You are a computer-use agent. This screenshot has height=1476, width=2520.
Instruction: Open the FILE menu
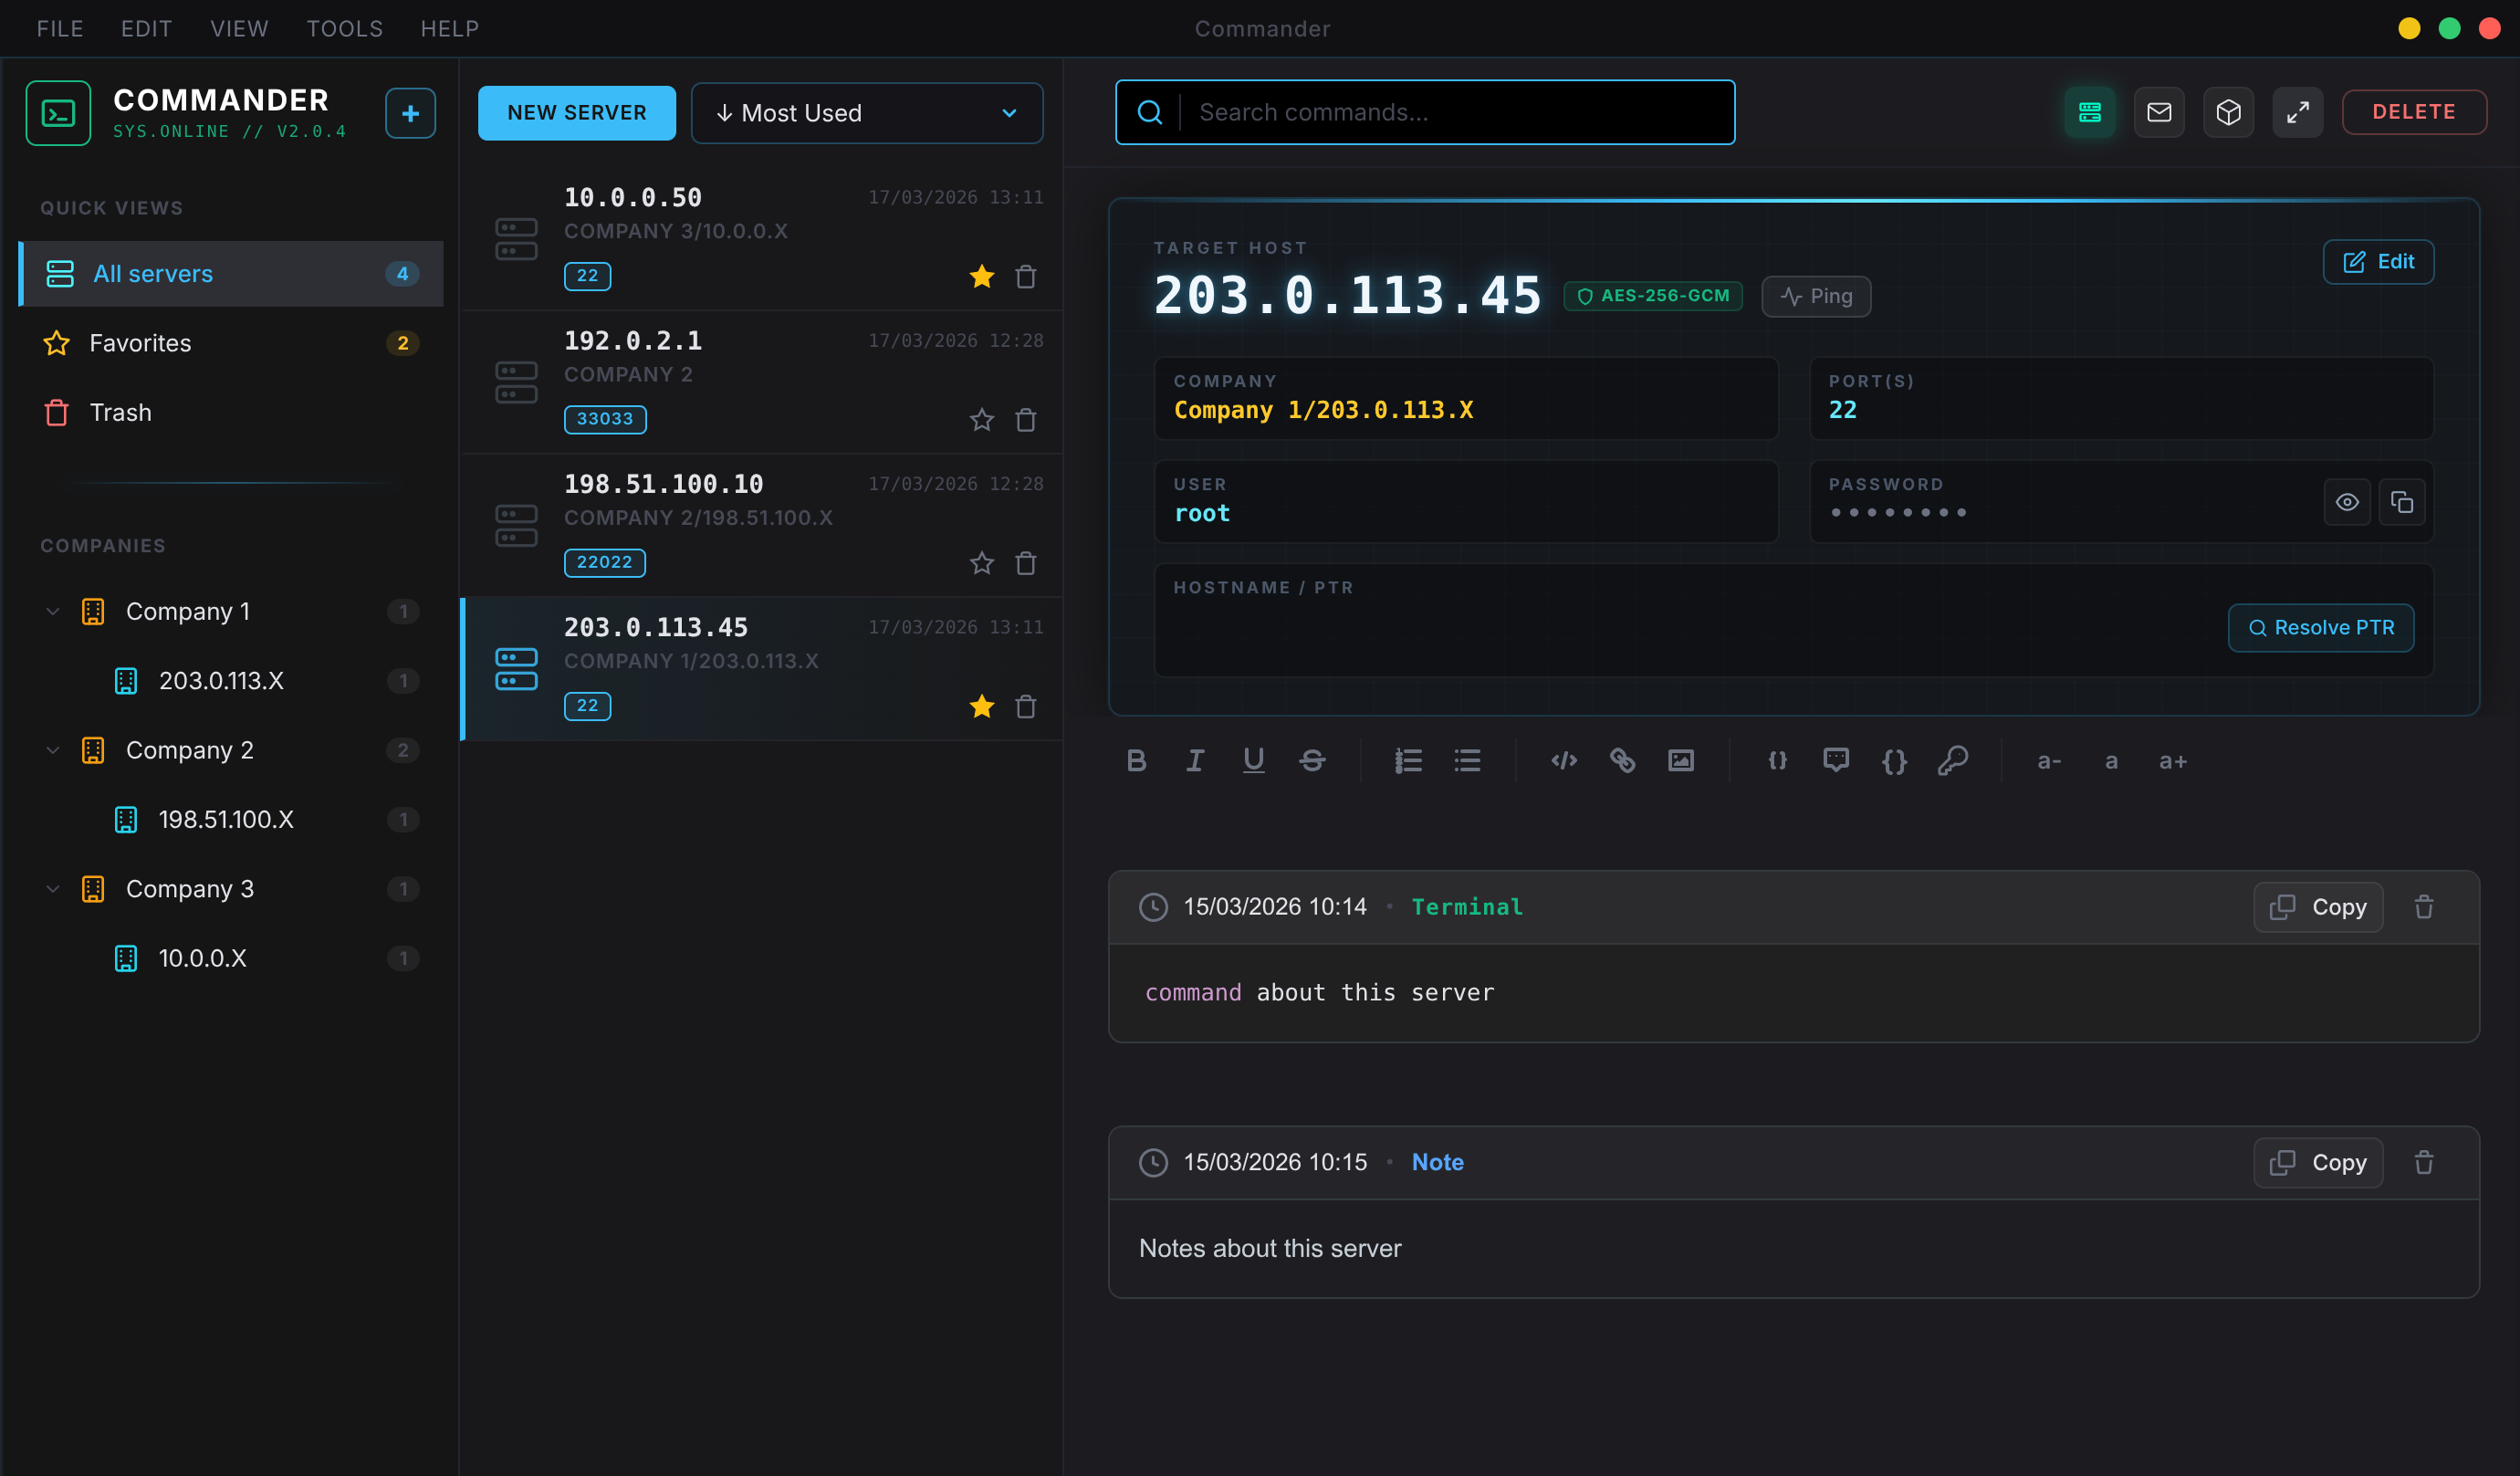pos(60,29)
